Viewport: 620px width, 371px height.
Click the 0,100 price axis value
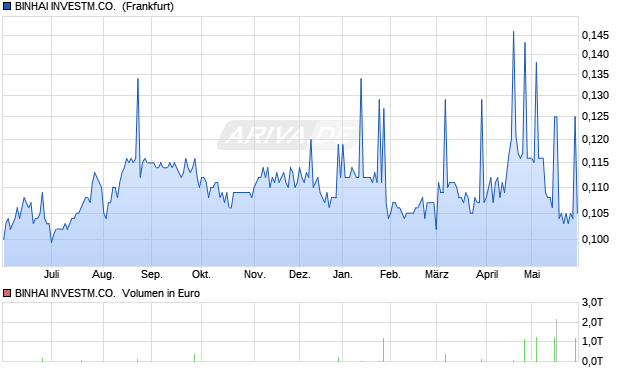[x=595, y=239]
